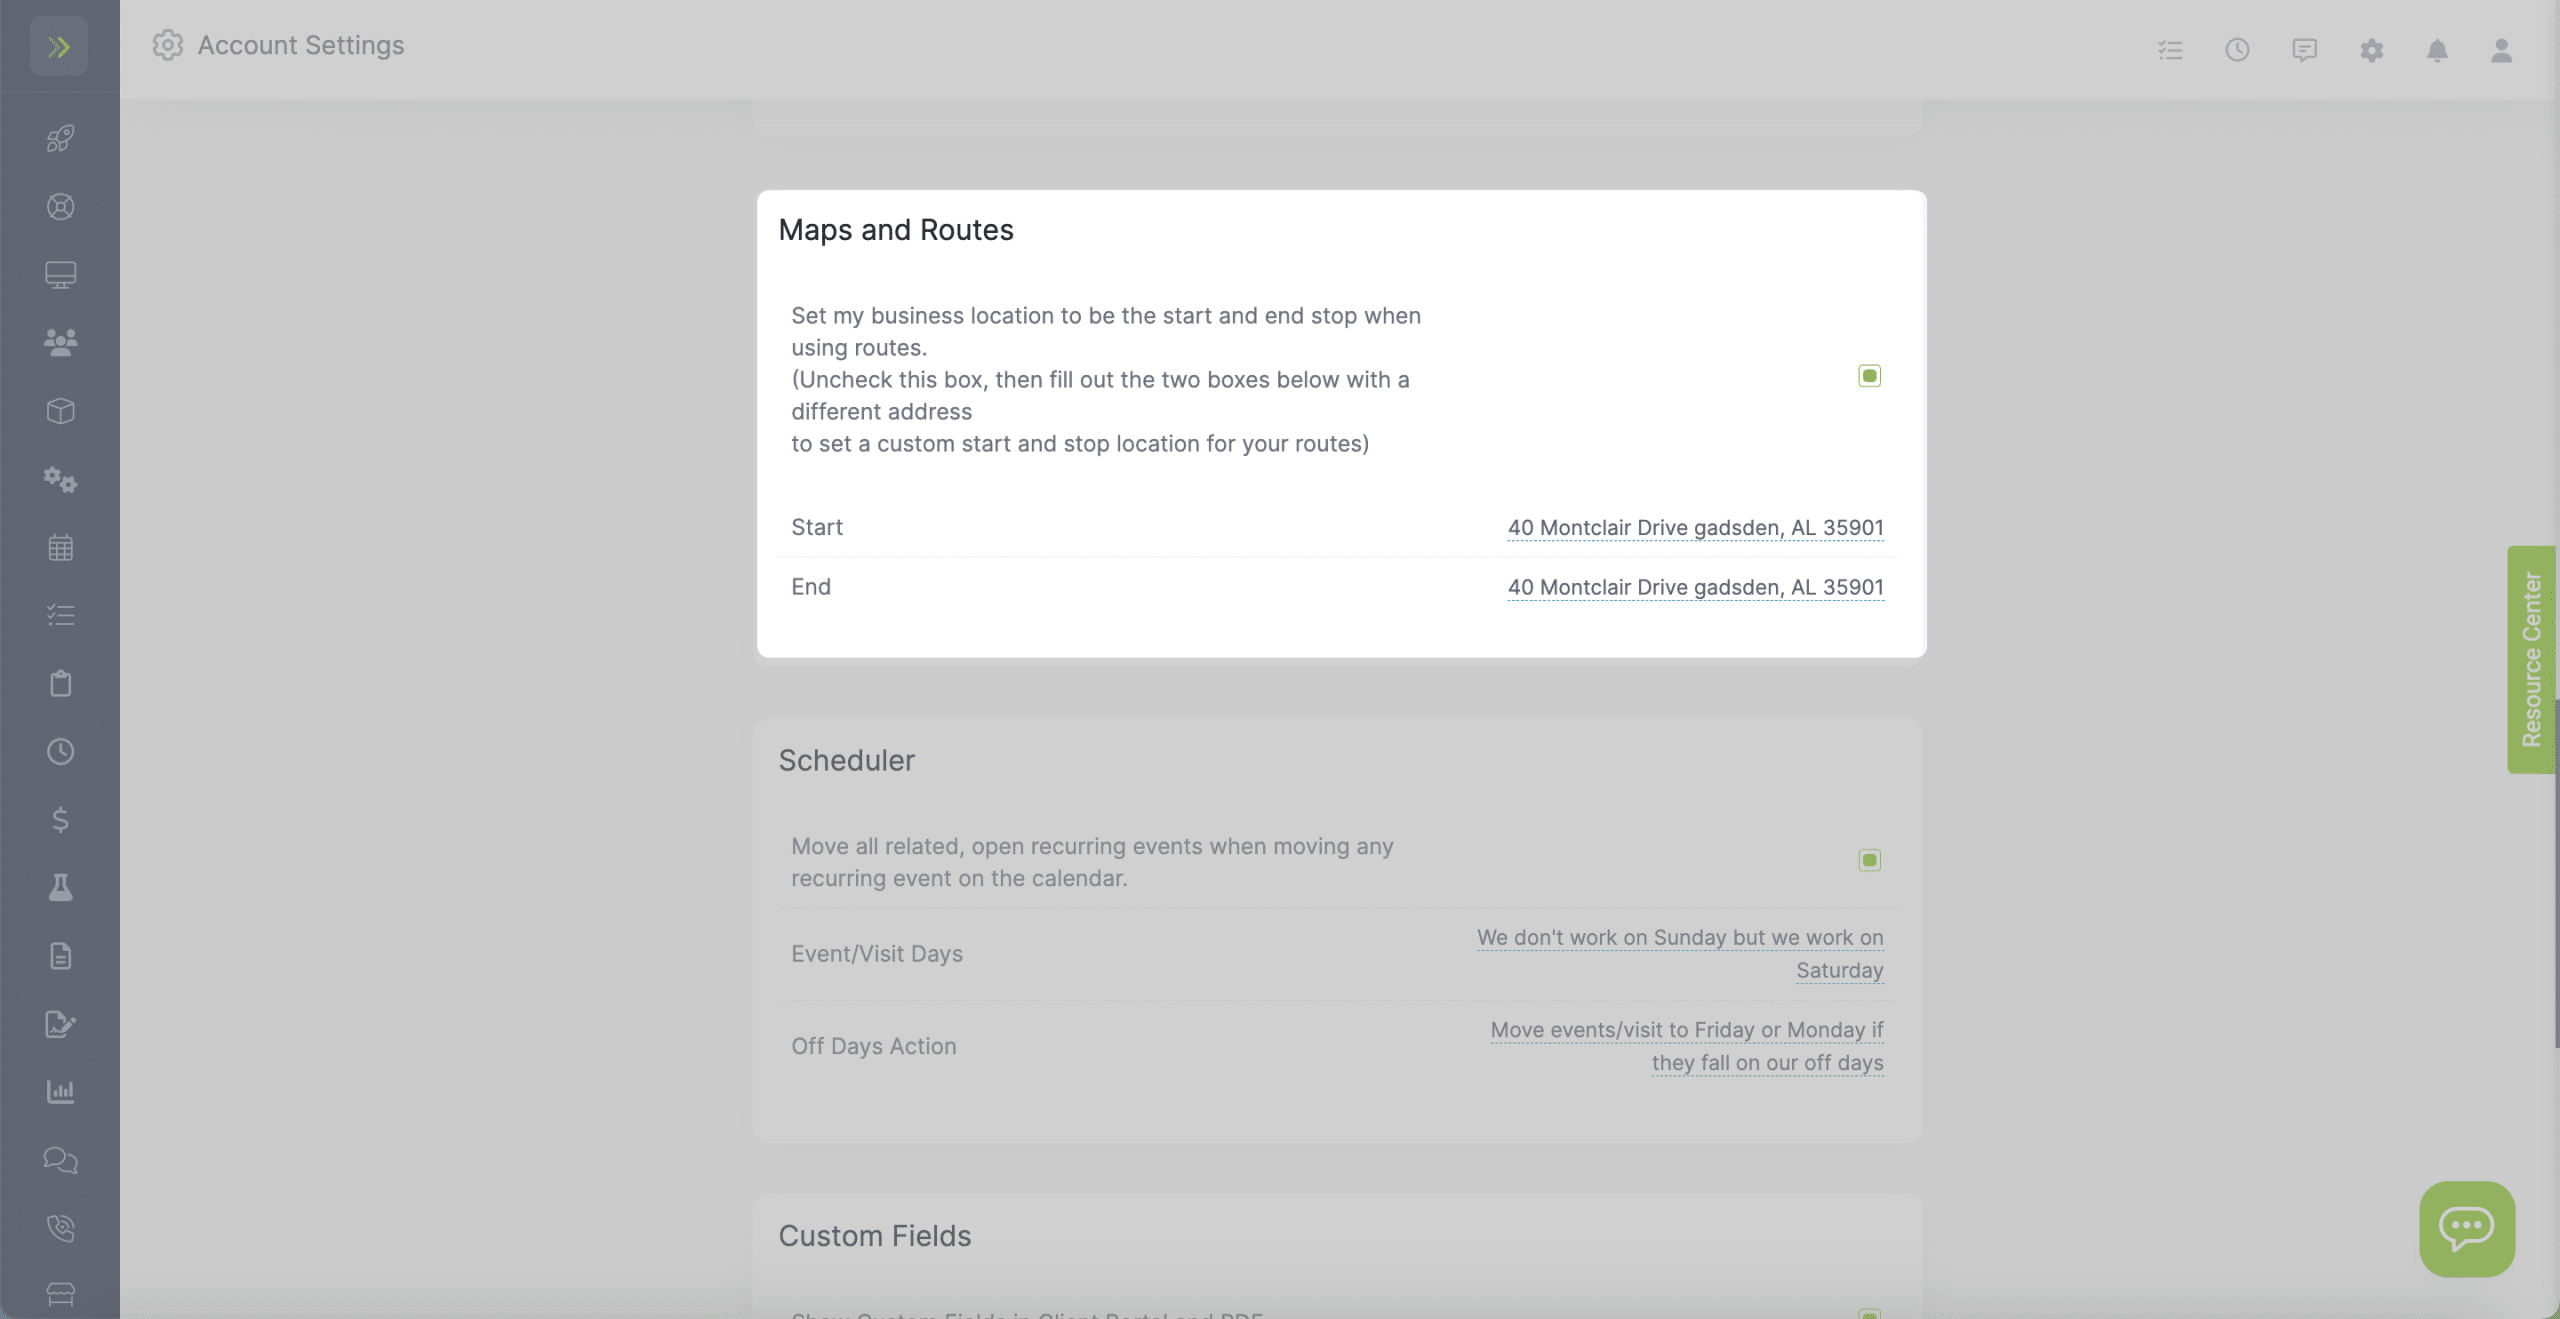This screenshot has width=2560, height=1319.
Task: Uncheck business location start/end stop checkbox
Action: pyautogui.click(x=1869, y=376)
